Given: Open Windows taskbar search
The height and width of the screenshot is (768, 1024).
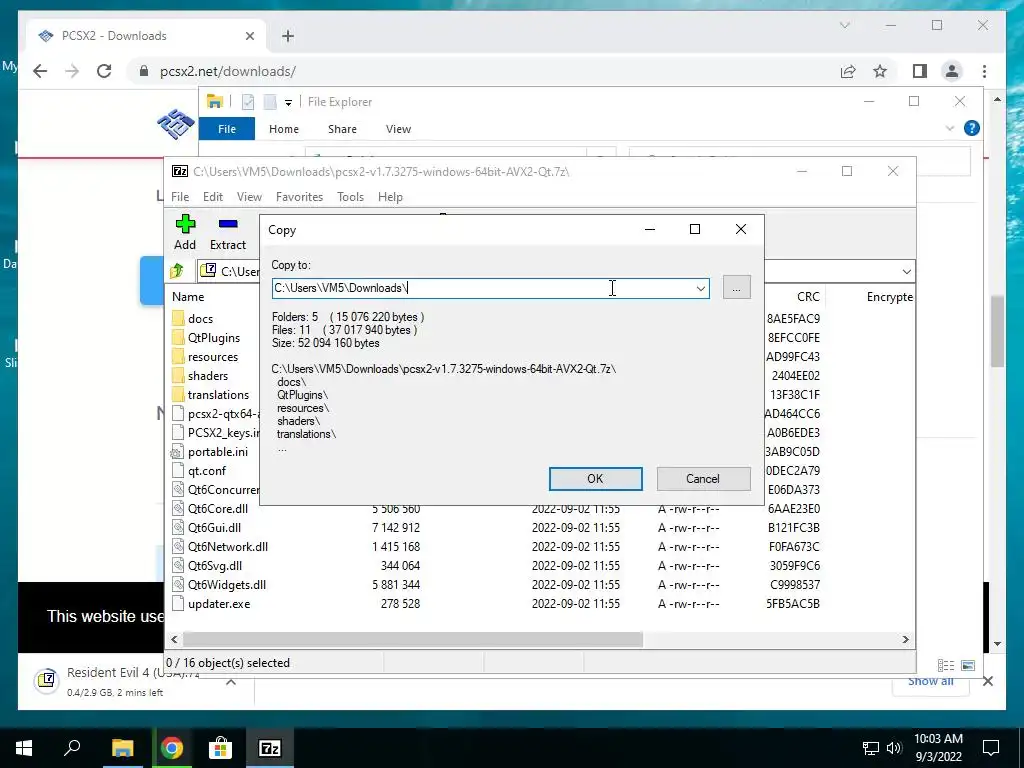Looking at the screenshot, I should [x=72, y=748].
